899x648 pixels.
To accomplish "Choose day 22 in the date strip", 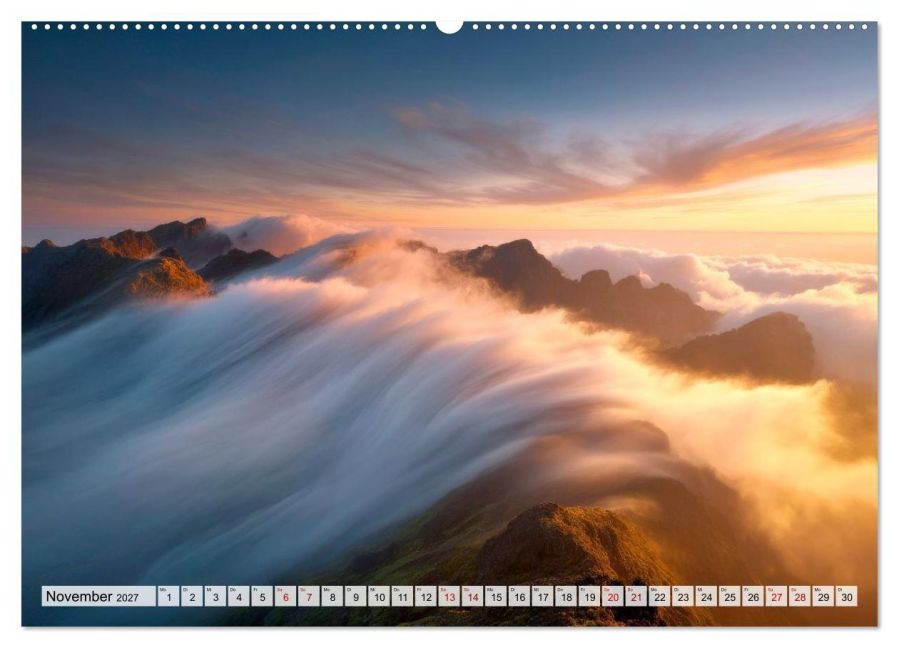I will click(x=660, y=596).
